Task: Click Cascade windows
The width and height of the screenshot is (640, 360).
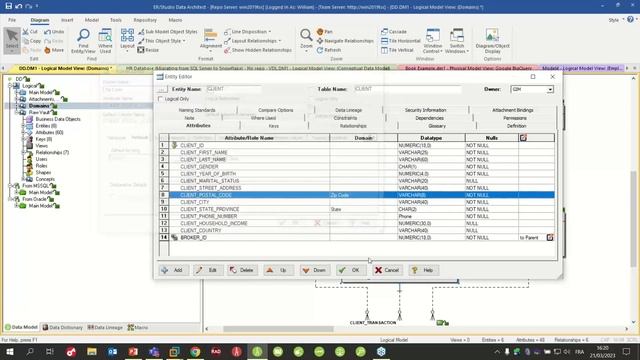Action: tap(394, 31)
